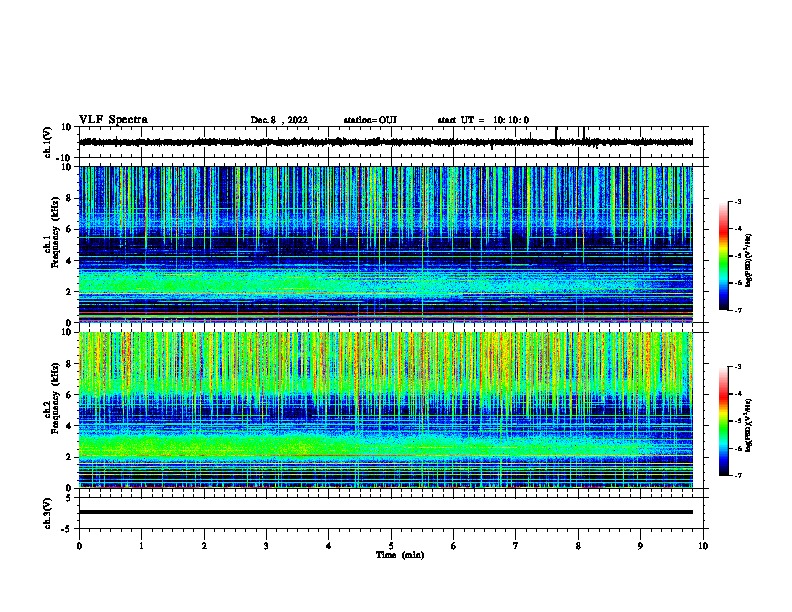
Task: Click the "8" kHz tick on ch.1 spectrogram
Action: [x=69, y=198]
